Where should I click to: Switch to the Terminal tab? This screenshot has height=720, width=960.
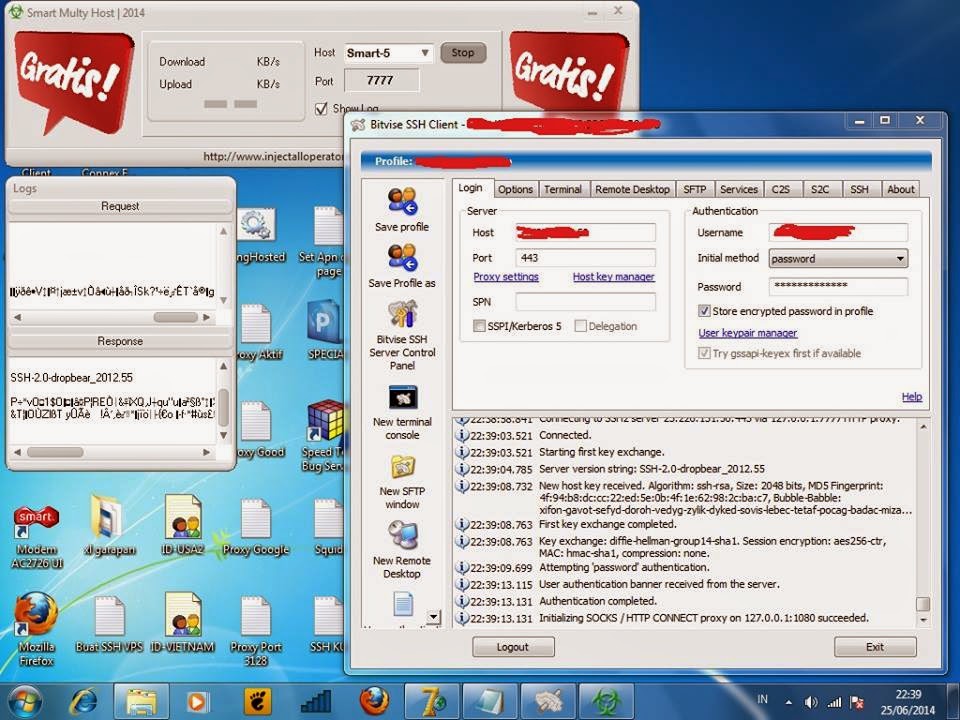(x=563, y=190)
